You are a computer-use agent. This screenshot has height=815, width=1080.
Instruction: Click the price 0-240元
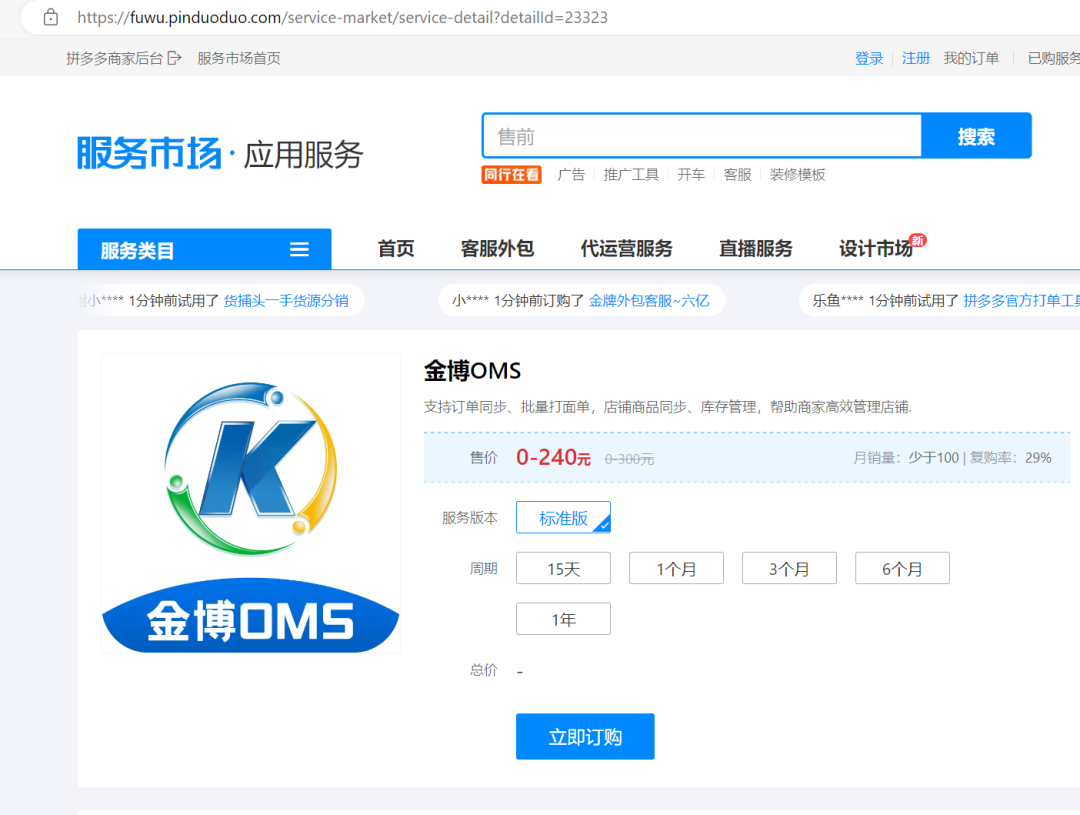click(x=553, y=457)
